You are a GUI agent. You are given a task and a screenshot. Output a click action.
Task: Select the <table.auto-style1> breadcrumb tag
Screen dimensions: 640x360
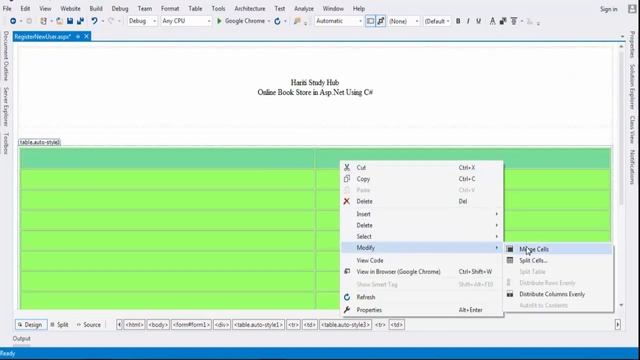(x=258, y=325)
